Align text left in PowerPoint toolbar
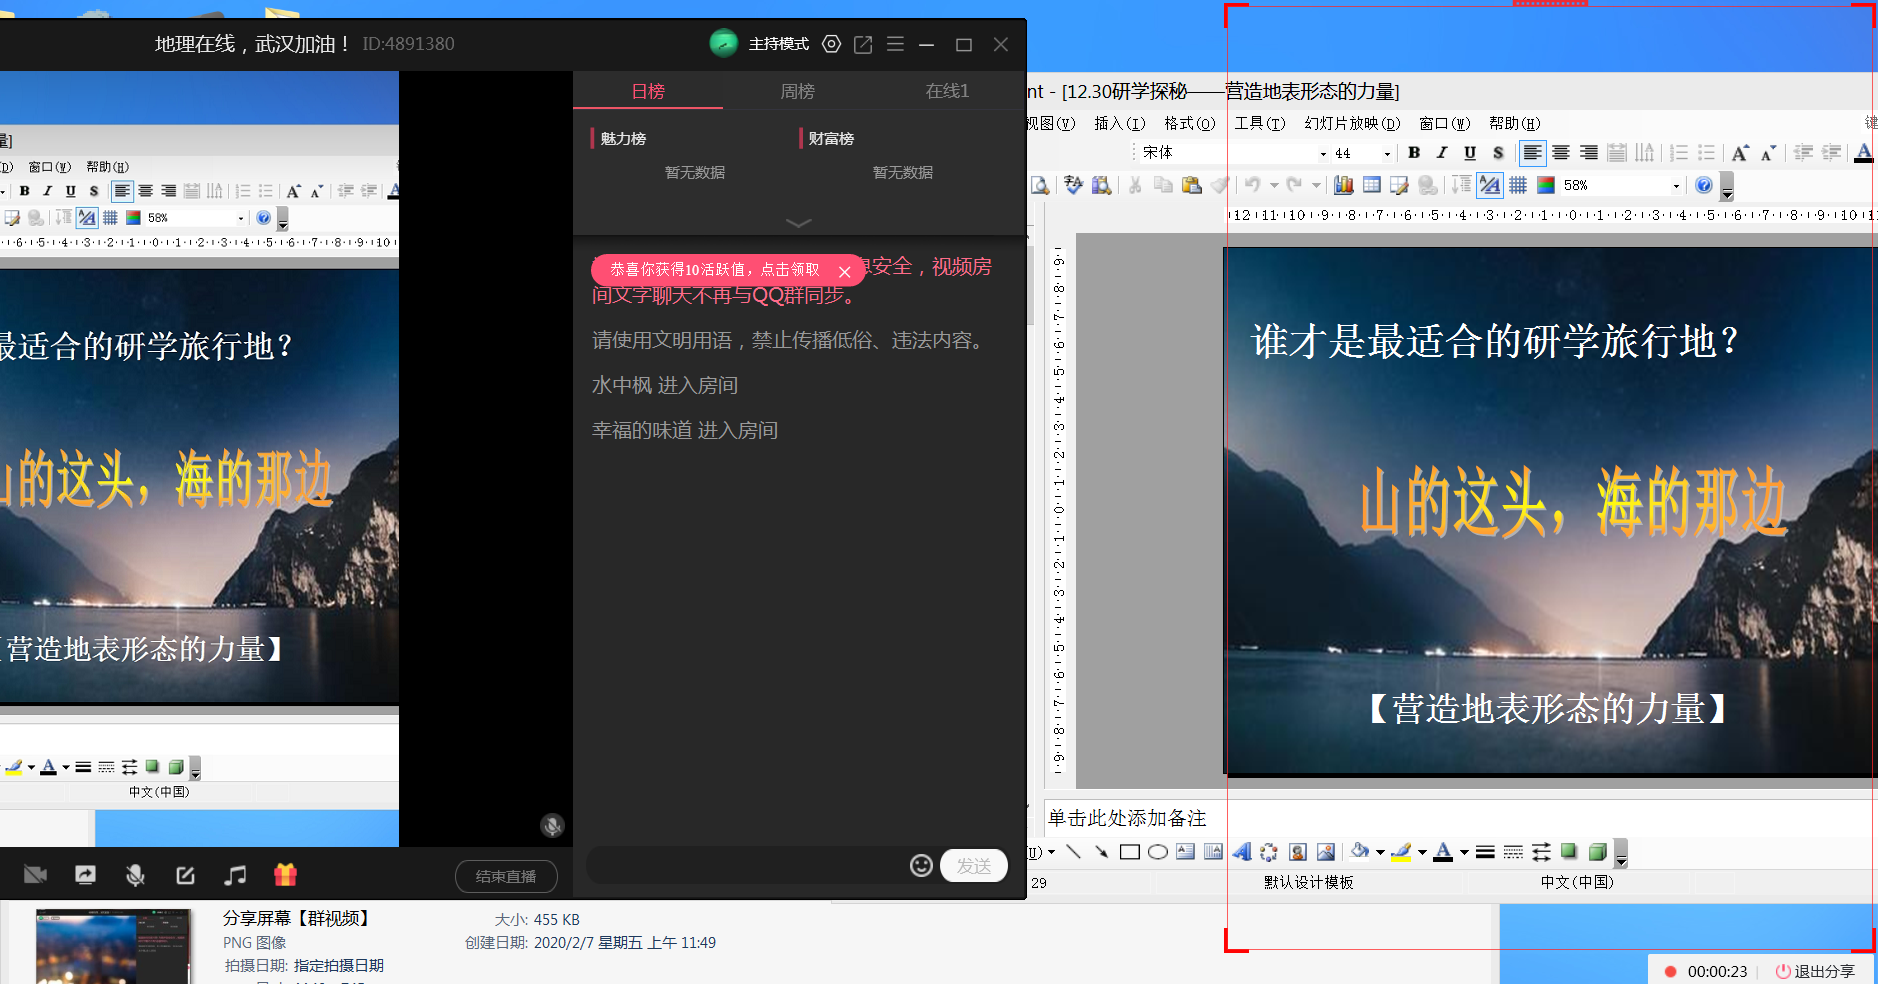 tap(1532, 153)
